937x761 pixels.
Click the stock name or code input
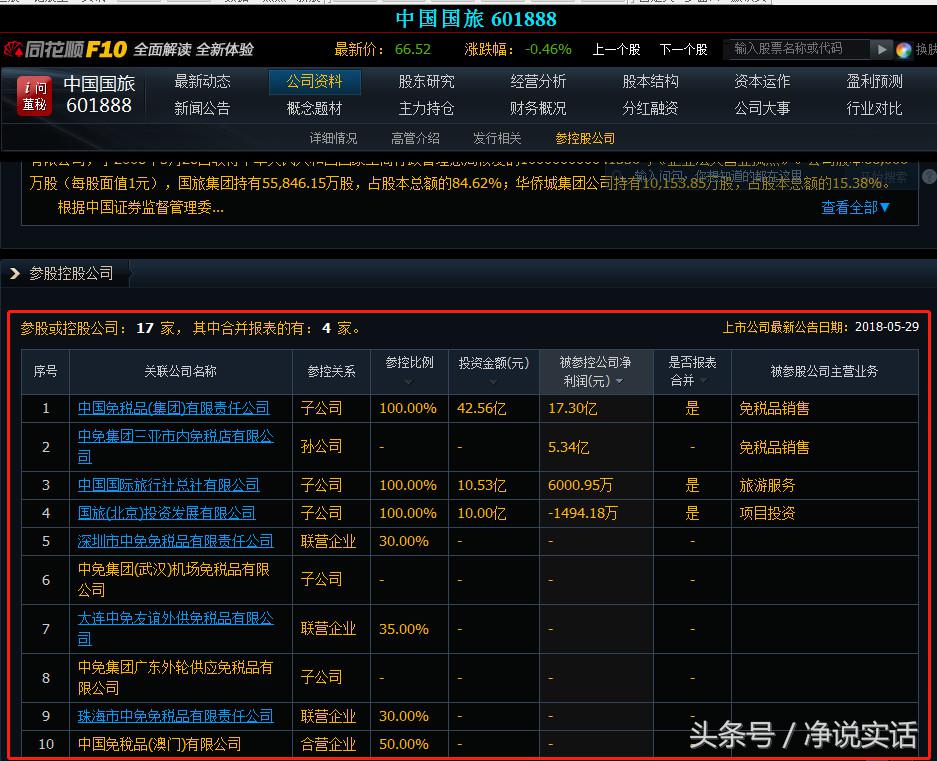tap(797, 49)
